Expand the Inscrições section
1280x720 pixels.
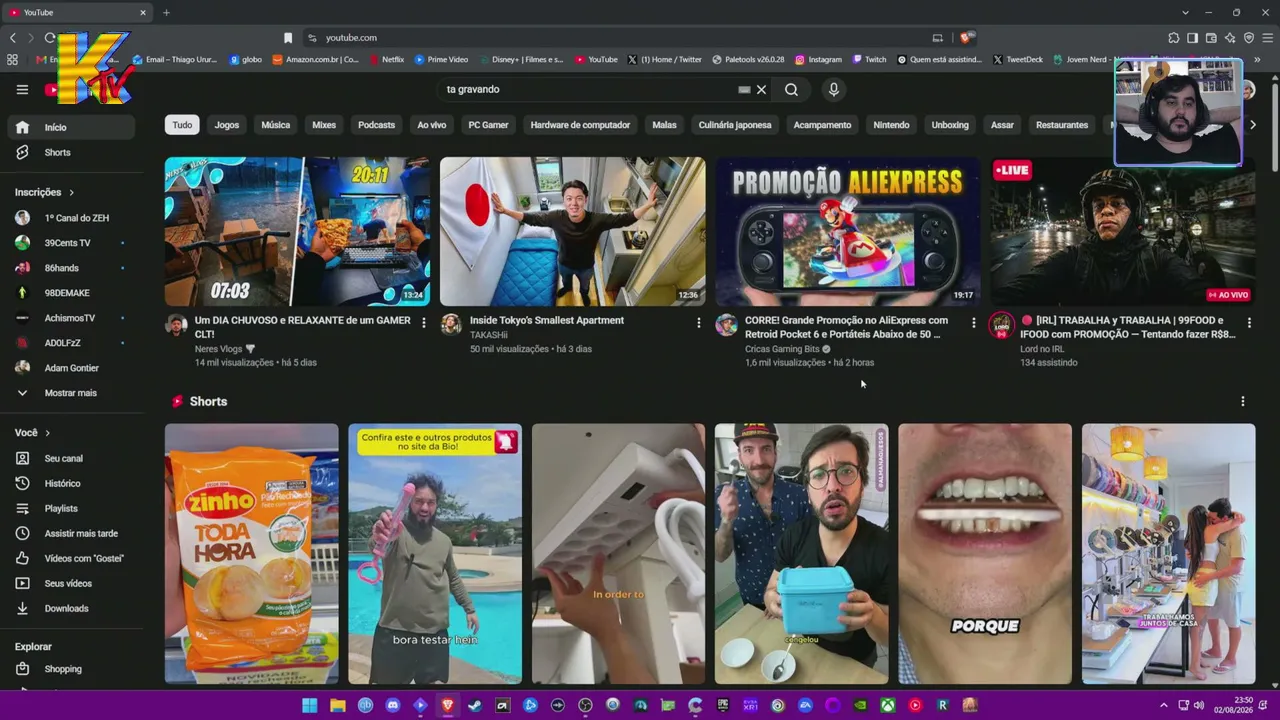point(45,192)
